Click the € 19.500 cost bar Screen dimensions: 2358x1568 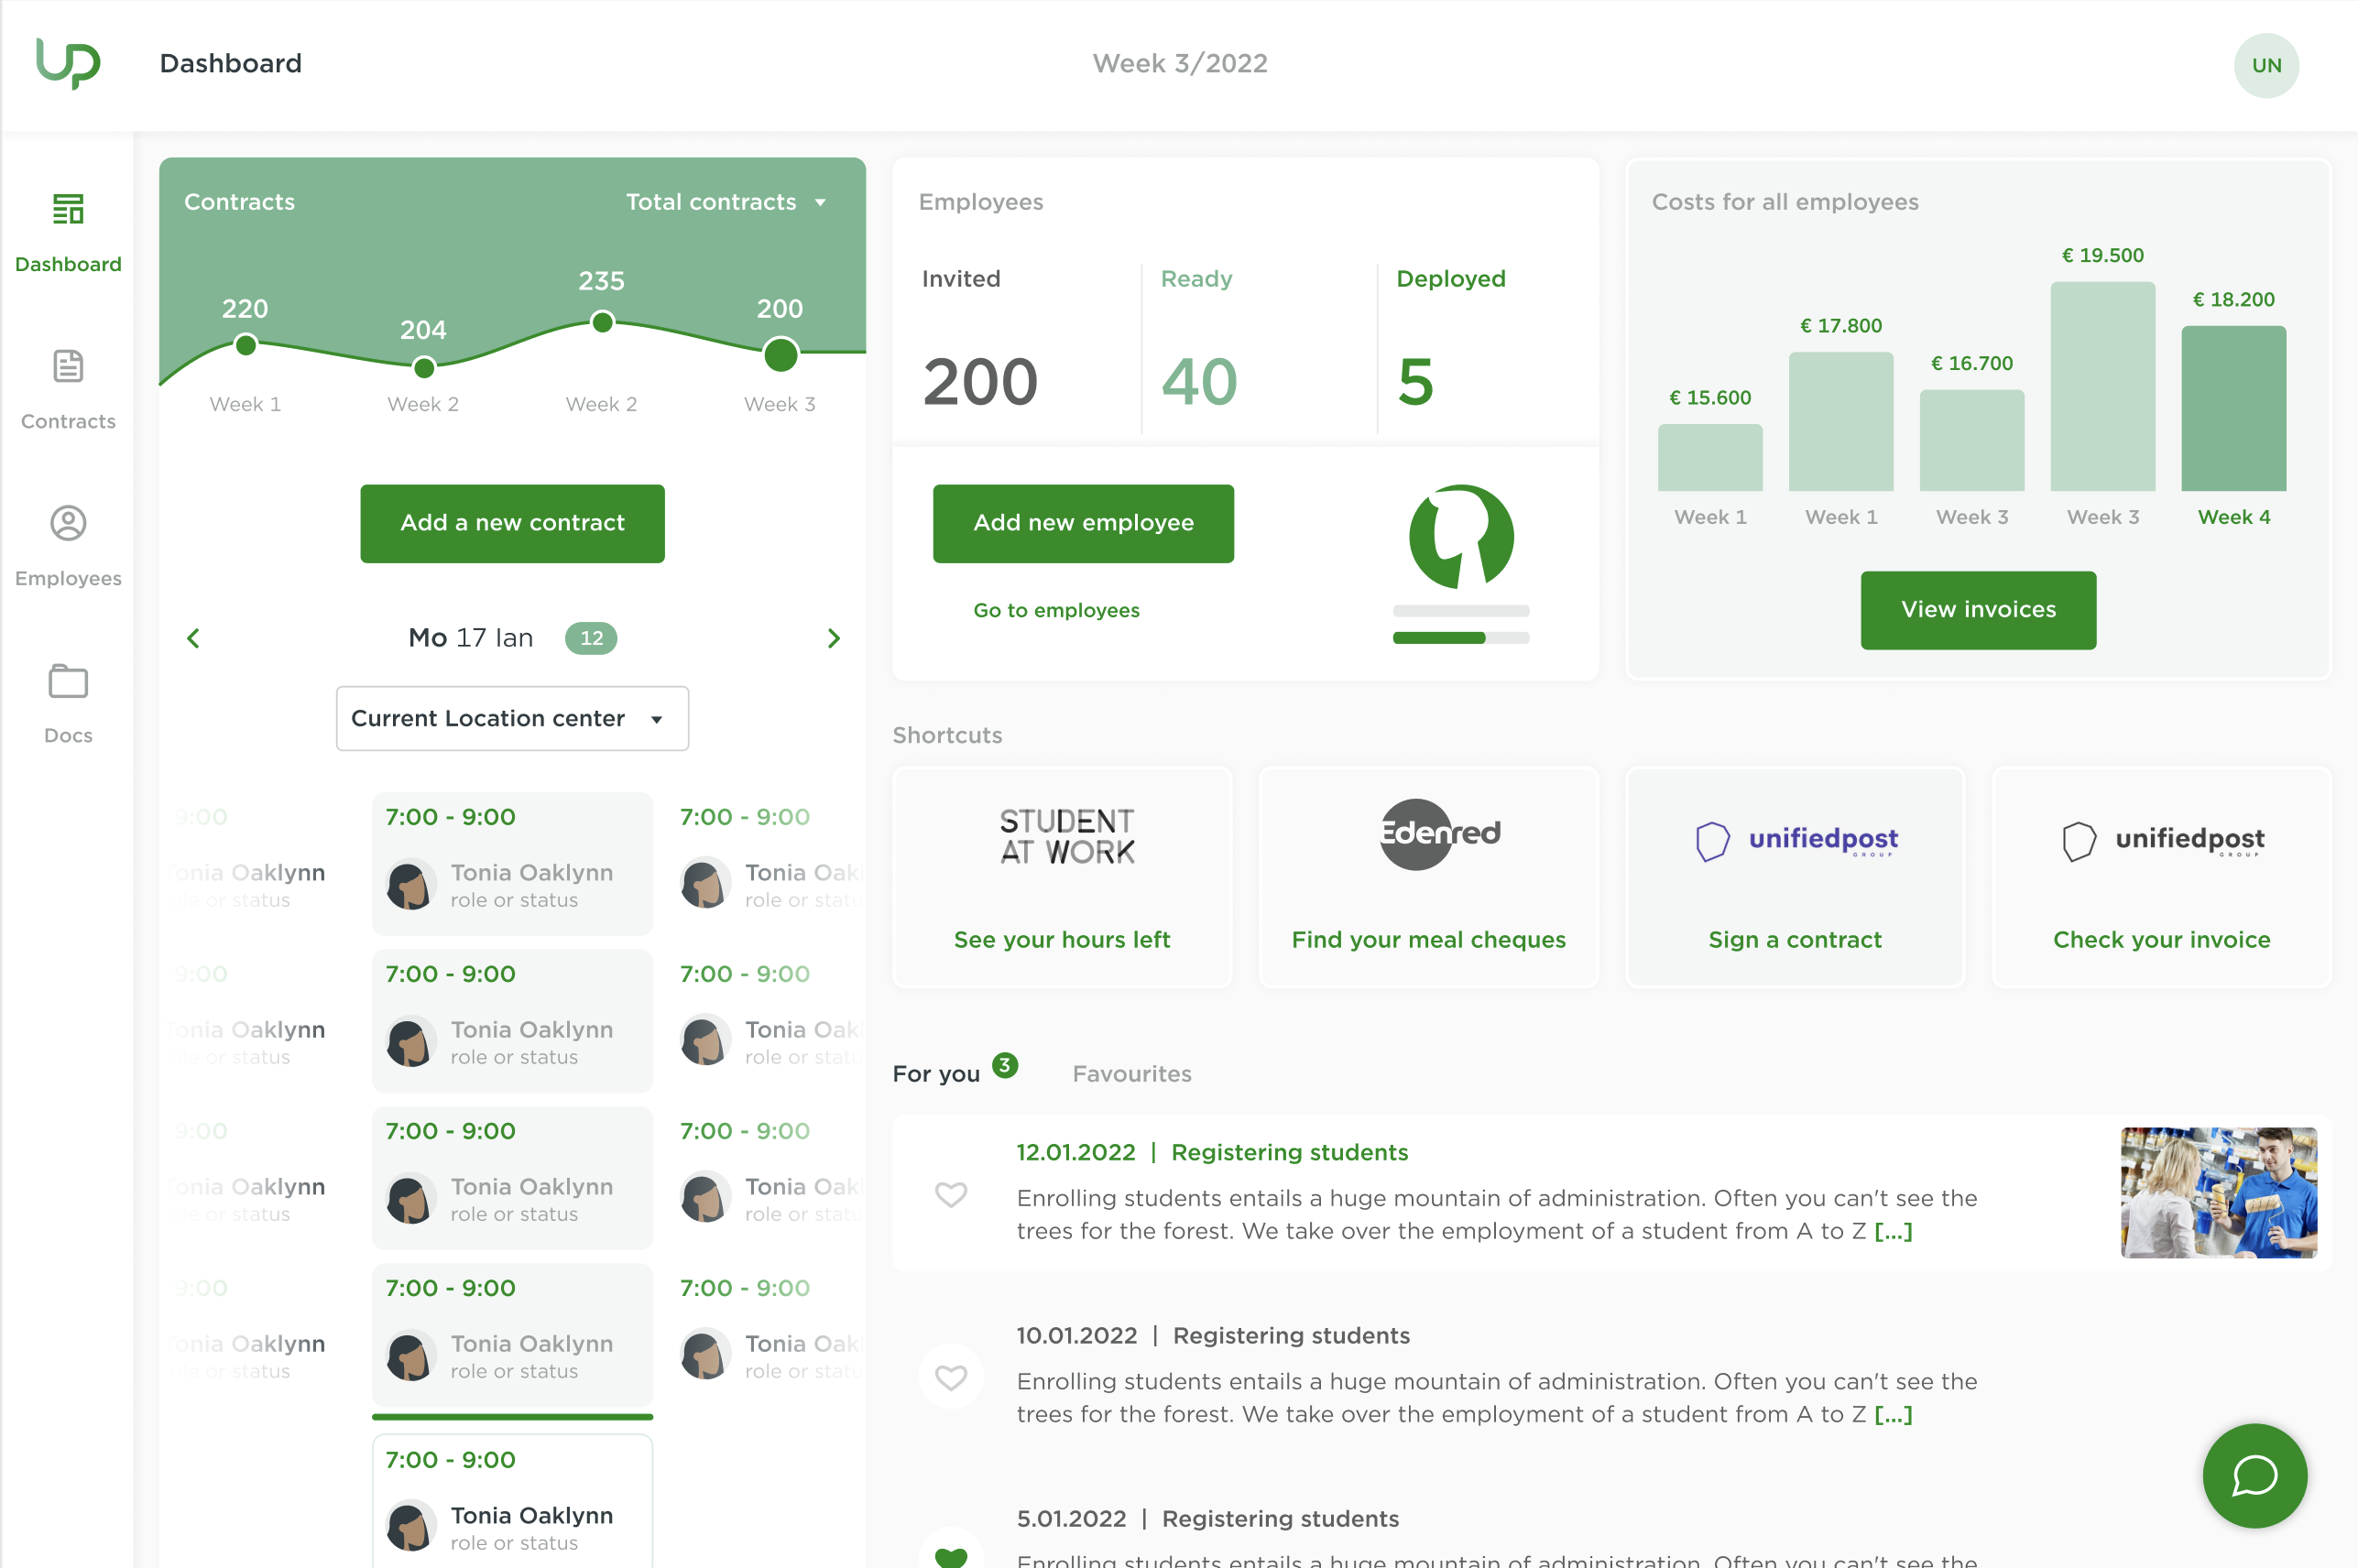coord(2102,386)
